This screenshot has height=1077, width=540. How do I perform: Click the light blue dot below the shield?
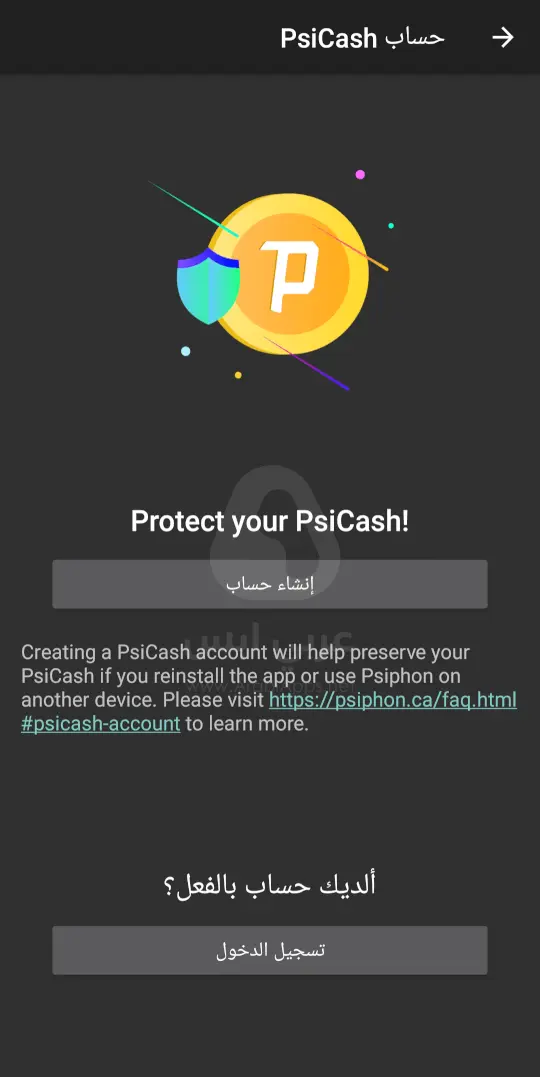(x=185, y=351)
